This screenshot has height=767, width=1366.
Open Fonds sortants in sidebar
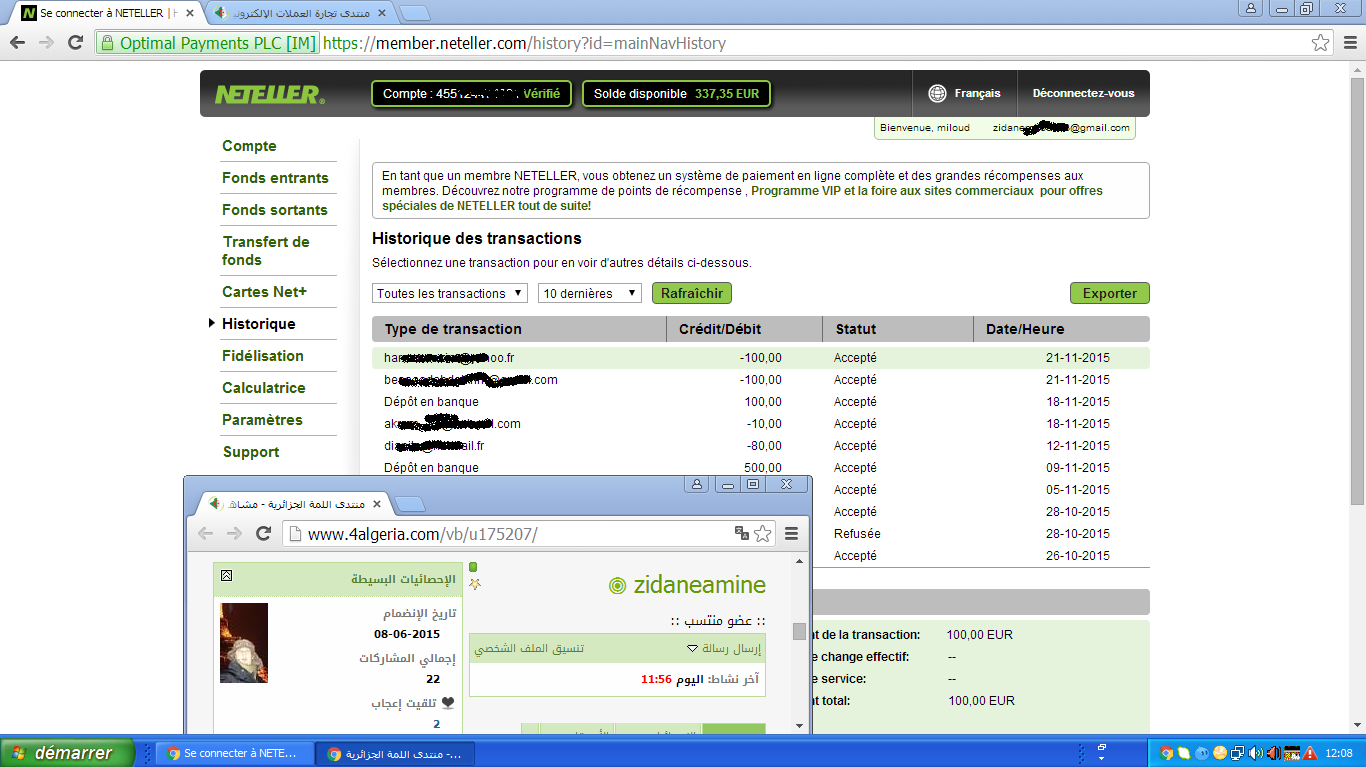pos(275,210)
